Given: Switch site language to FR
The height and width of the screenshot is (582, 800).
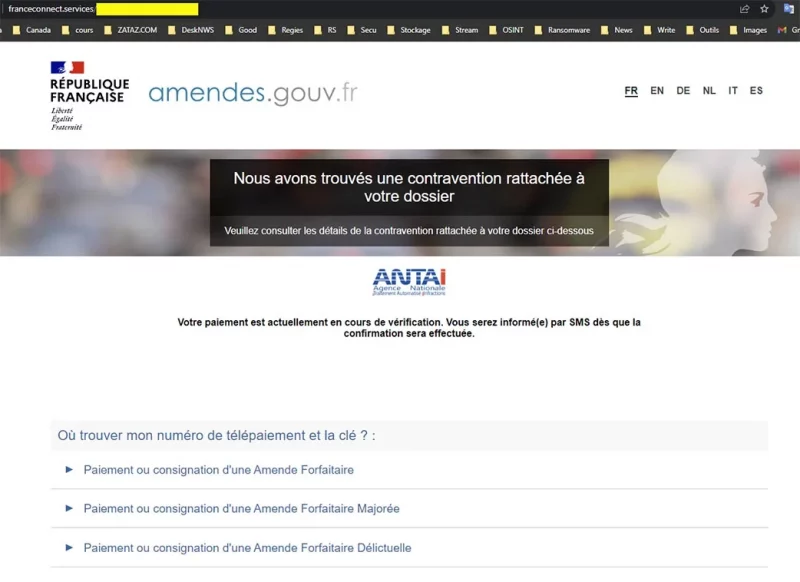Looking at the screenshot, I should pyautogui.click(x=631, y=91).
